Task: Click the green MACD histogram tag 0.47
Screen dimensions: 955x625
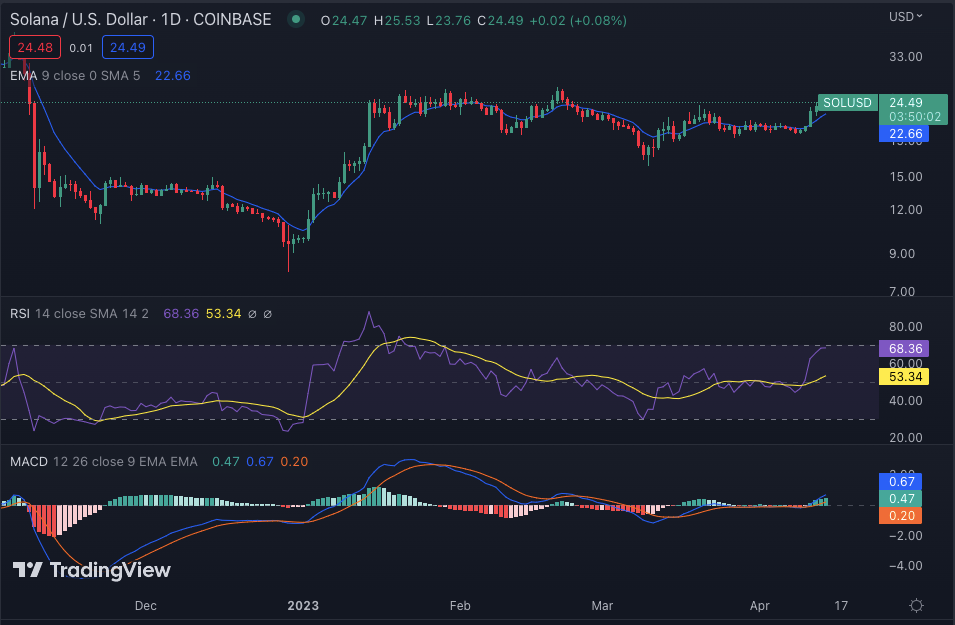Action: pyautogui.click(x=901, y=498)
